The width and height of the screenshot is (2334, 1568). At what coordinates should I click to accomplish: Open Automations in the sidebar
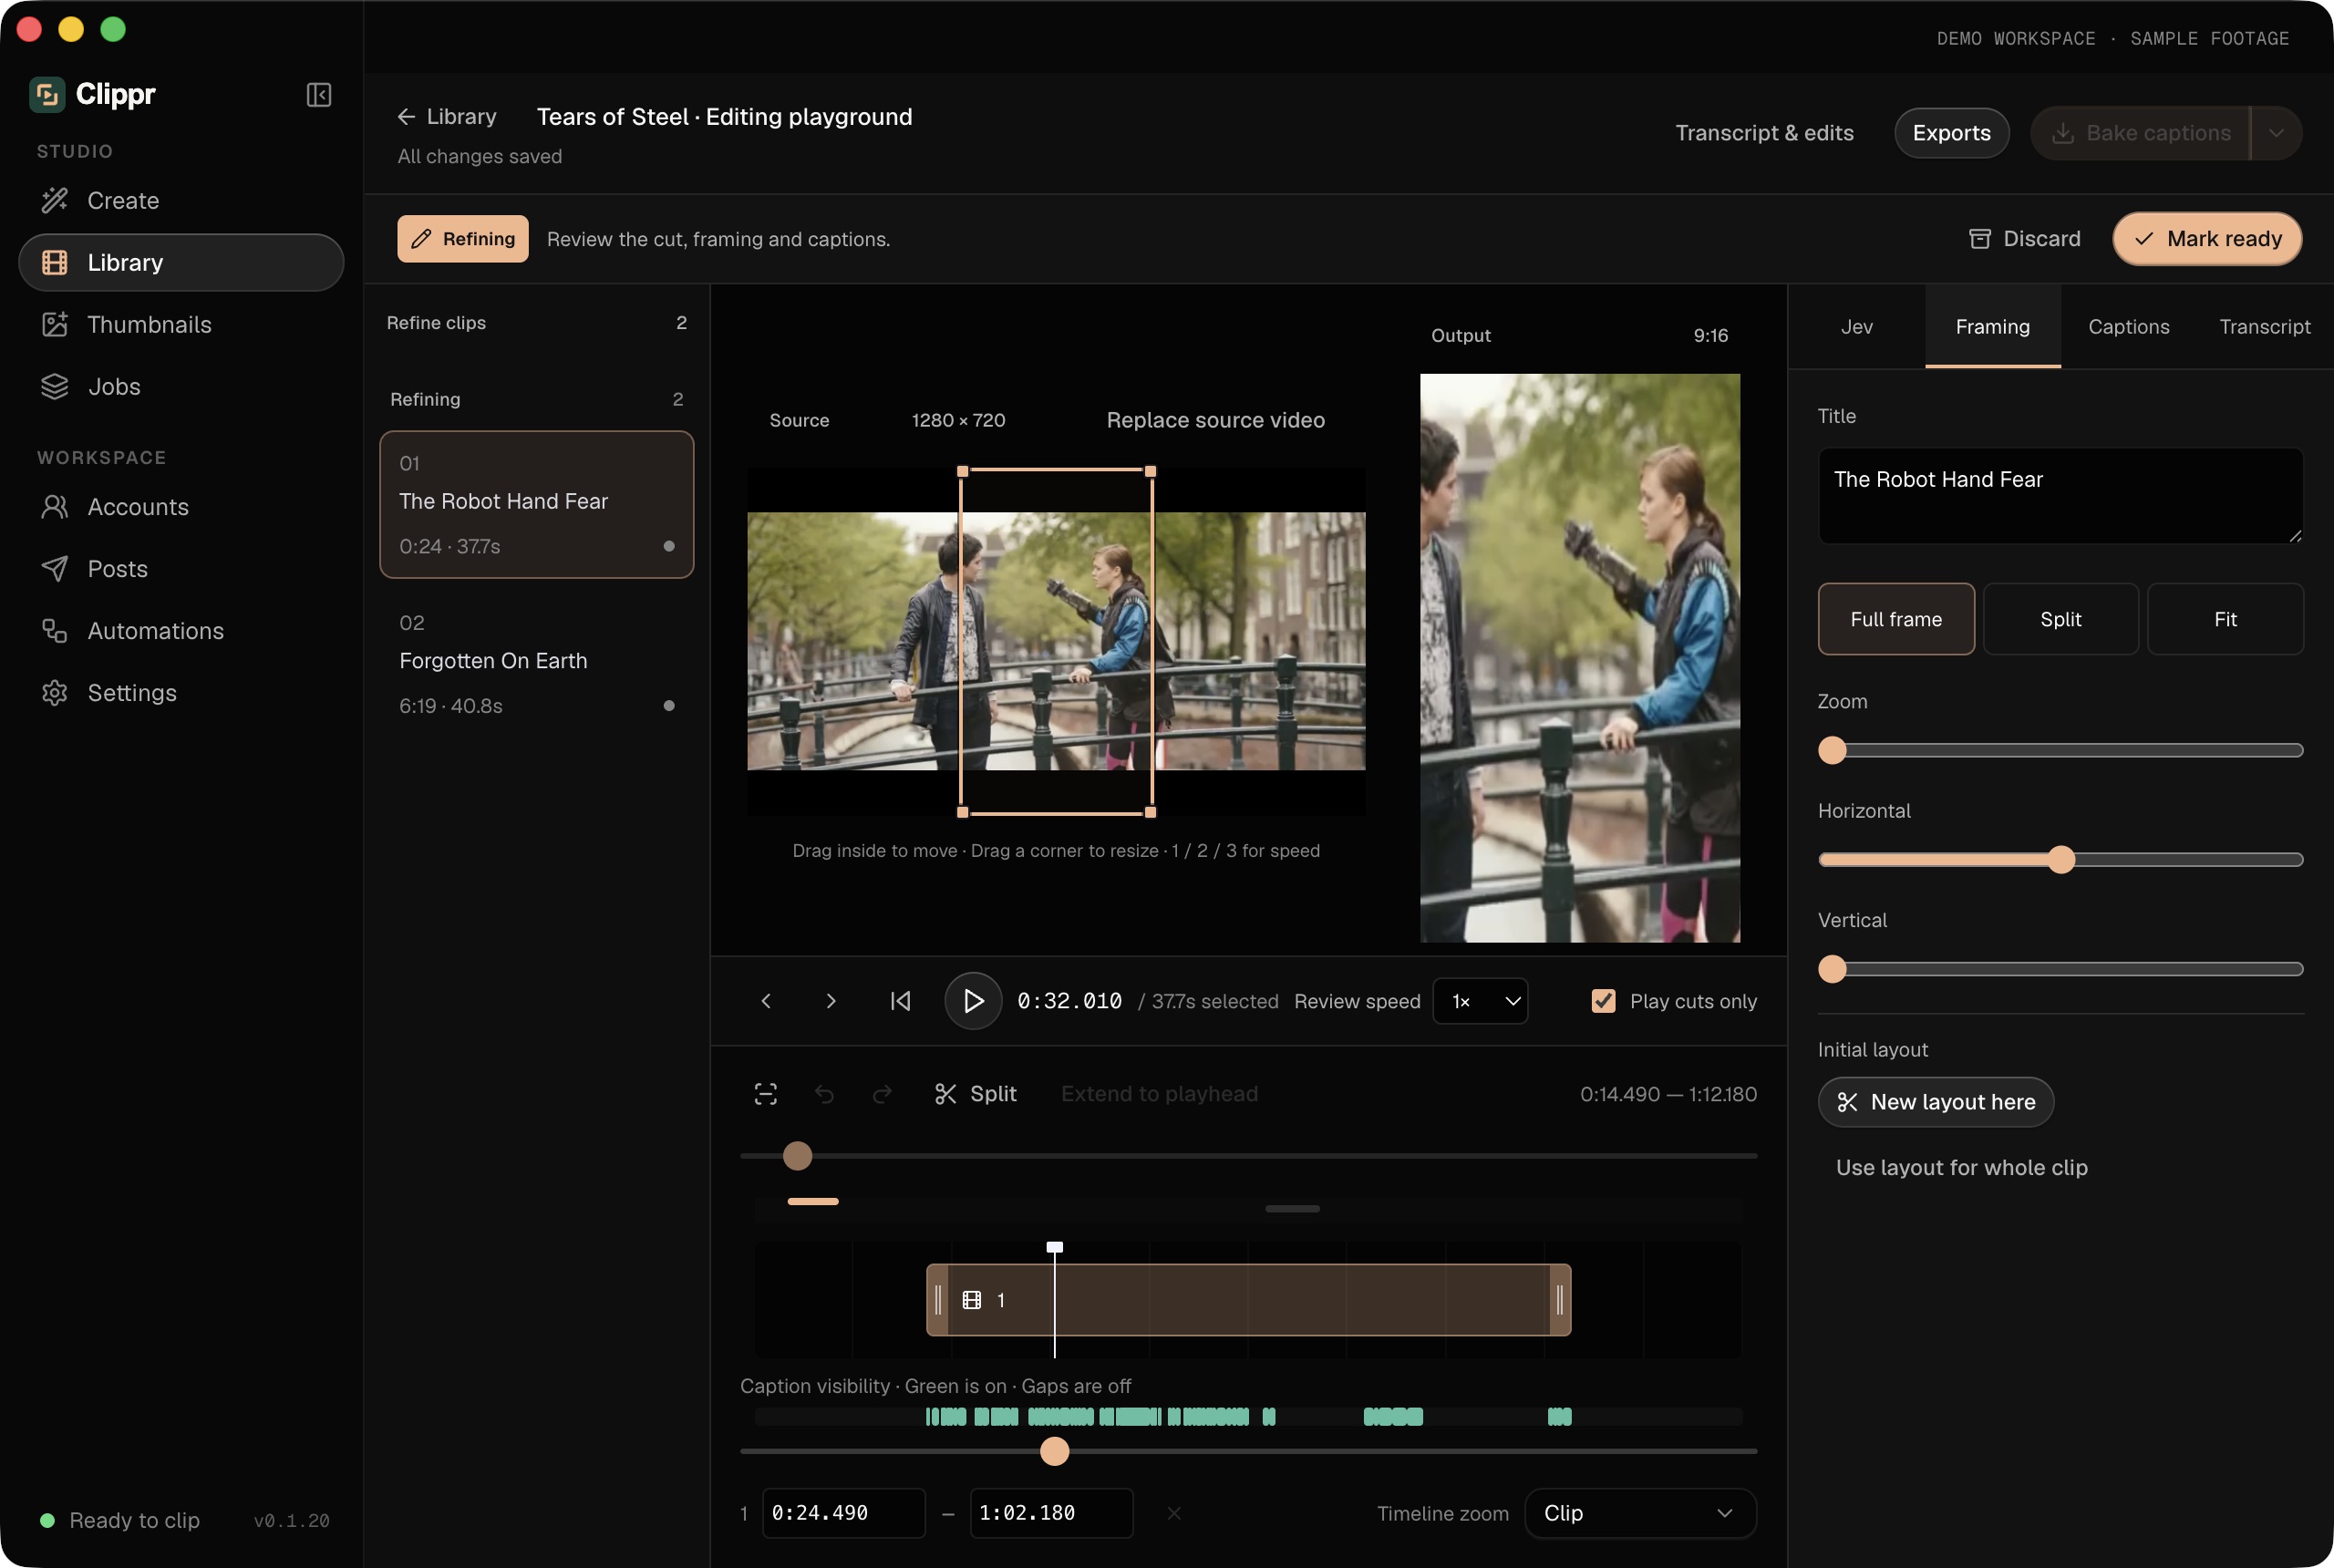(x=181, y=631)
